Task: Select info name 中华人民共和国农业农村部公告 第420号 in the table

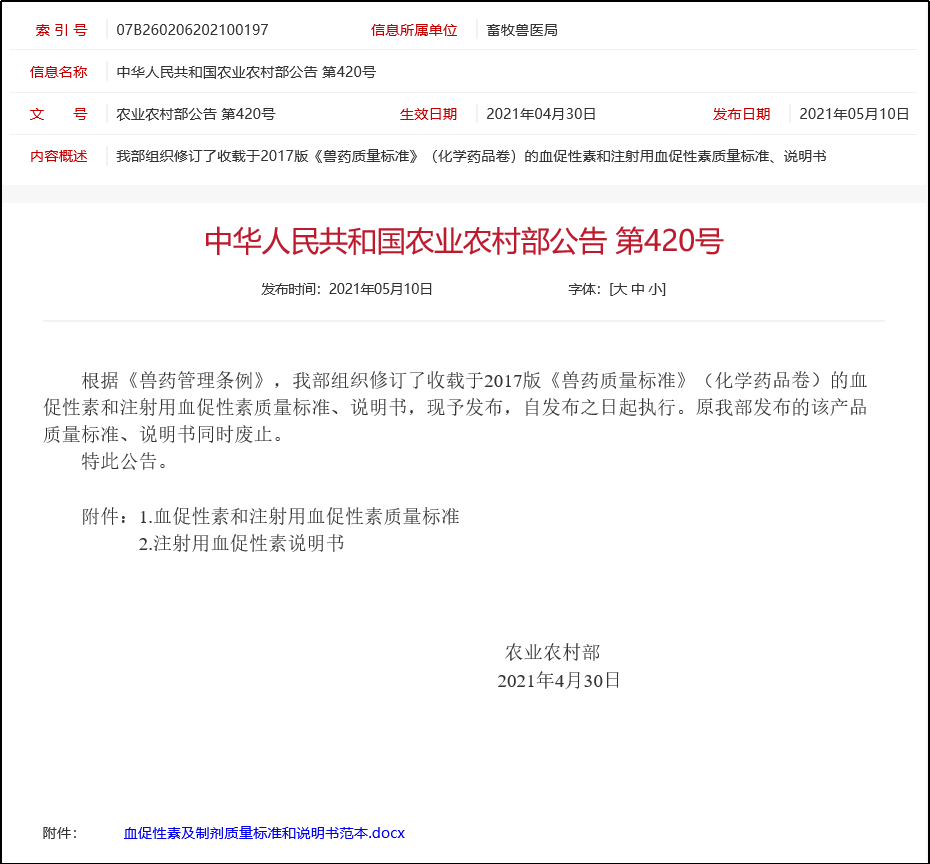Action: 246,72
